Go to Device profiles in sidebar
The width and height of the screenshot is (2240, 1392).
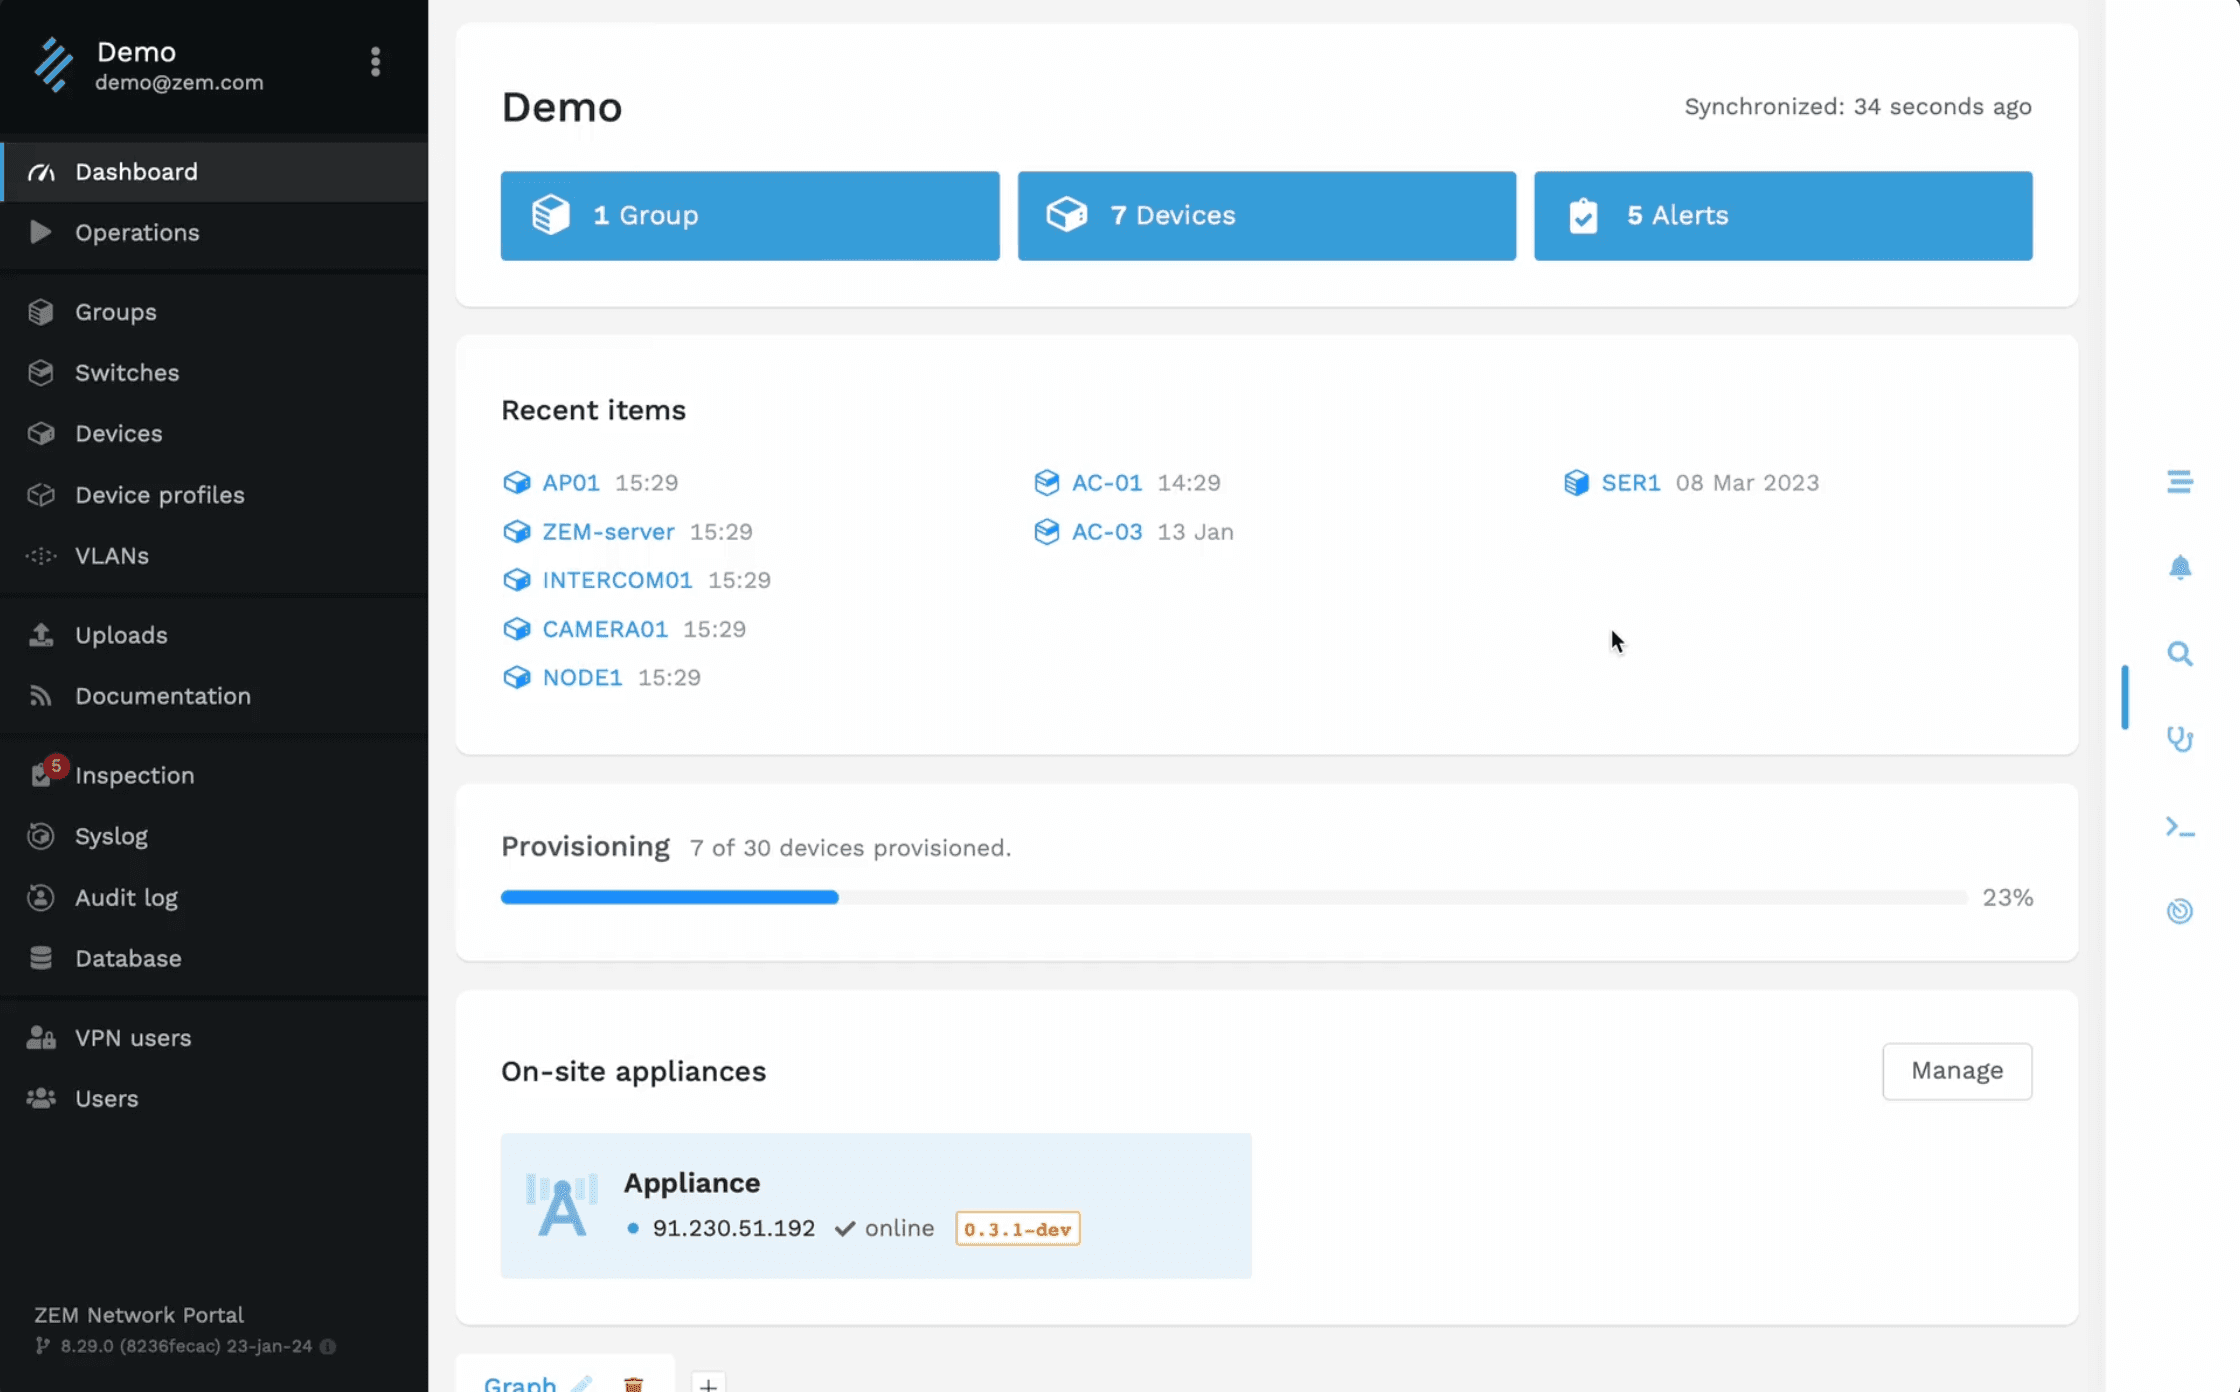159,495
